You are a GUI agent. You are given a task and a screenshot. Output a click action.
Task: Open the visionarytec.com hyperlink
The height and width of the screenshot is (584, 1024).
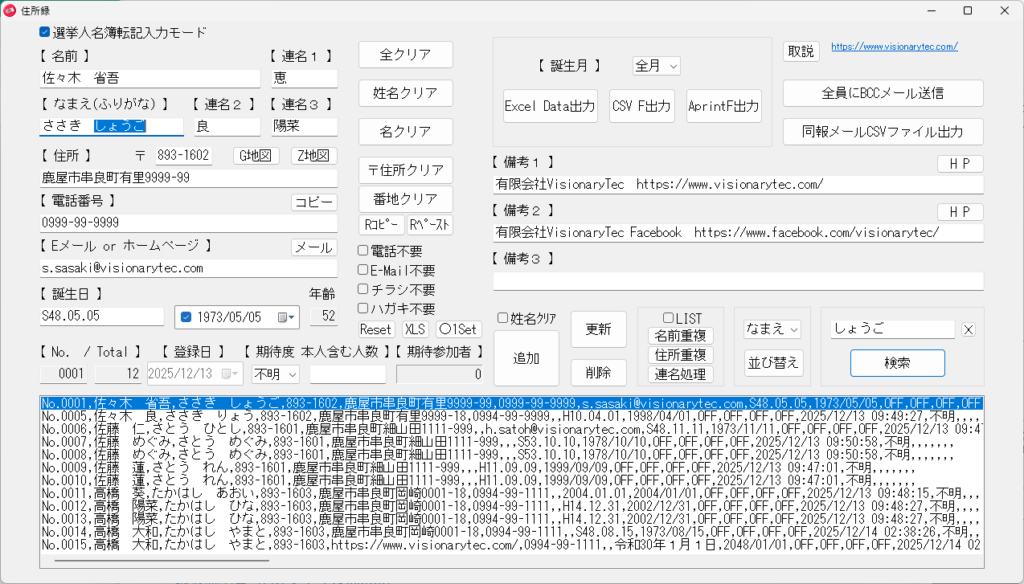click(x=894, y=47)
